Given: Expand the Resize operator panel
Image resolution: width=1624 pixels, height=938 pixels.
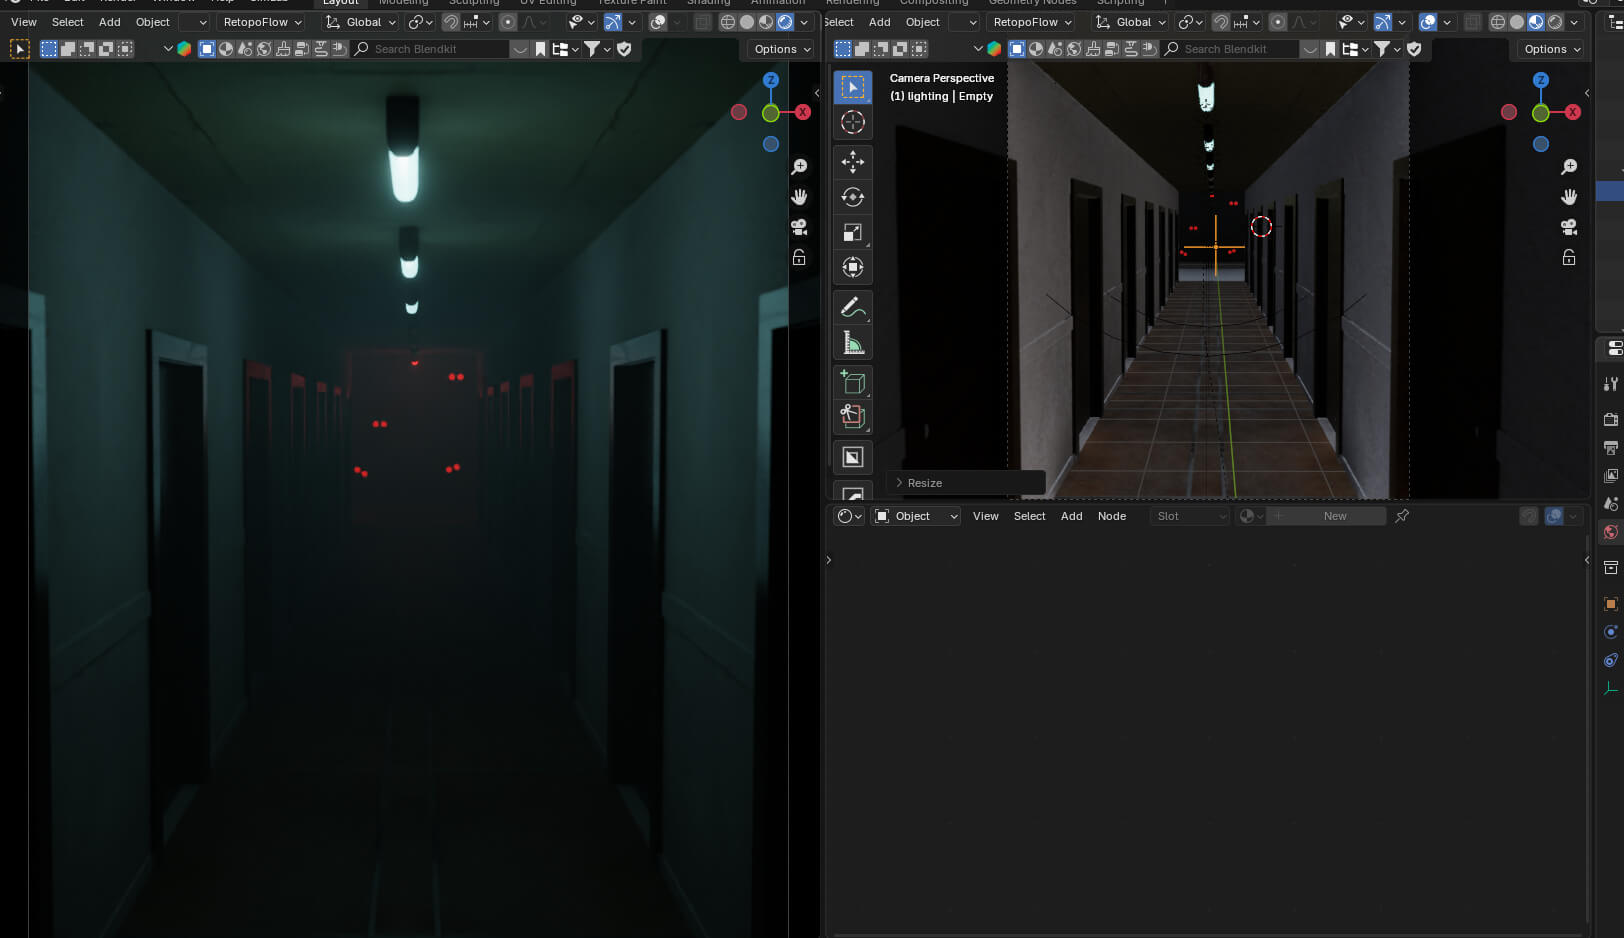Looking at the screenshot, I should [x=964, y=483].
